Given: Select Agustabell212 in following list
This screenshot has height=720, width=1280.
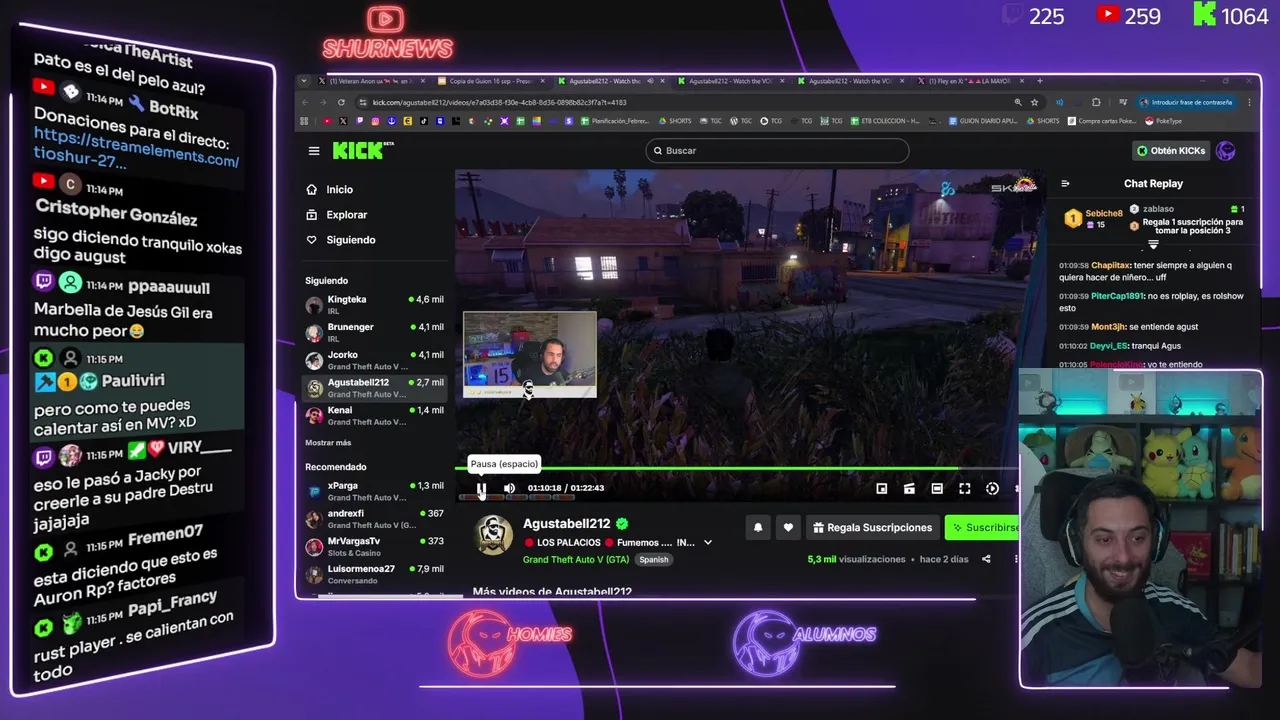Looking at the screenshot, I should tap(374, 388).
